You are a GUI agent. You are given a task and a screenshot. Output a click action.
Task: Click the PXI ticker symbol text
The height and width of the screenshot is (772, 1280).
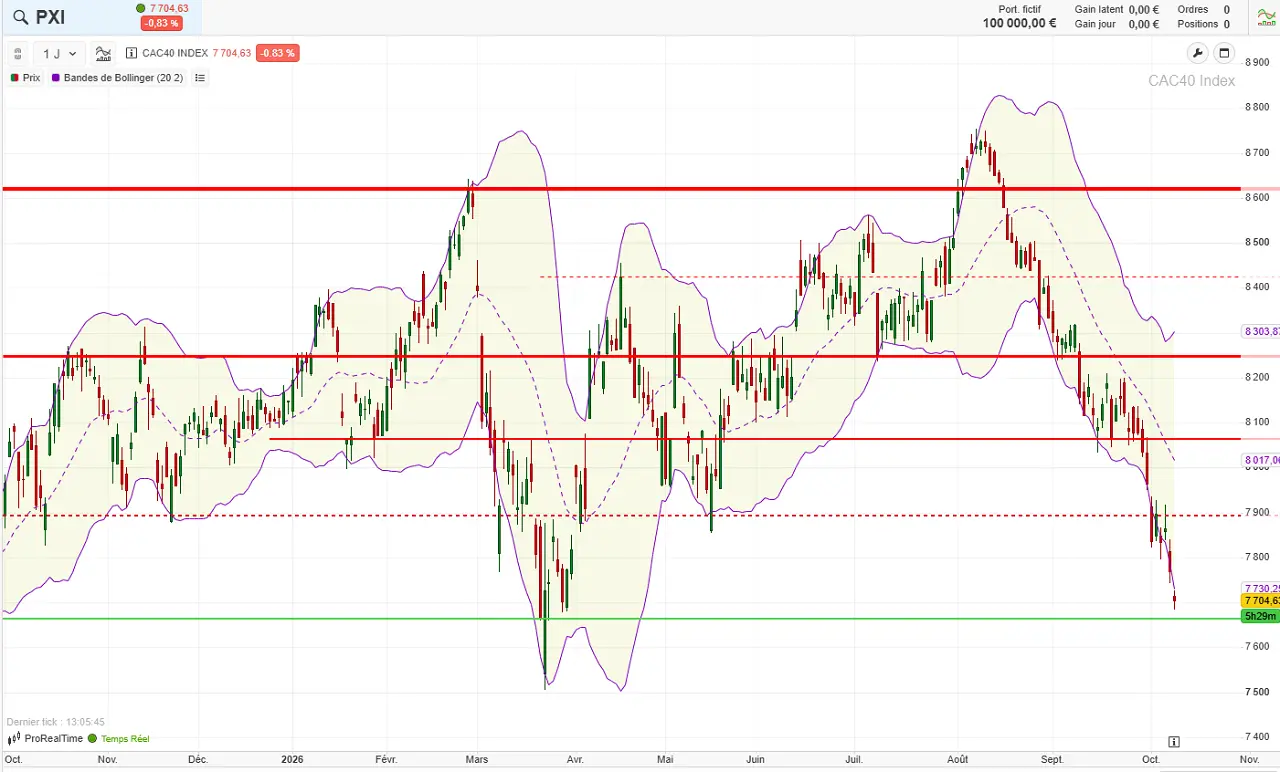(50, 17)
